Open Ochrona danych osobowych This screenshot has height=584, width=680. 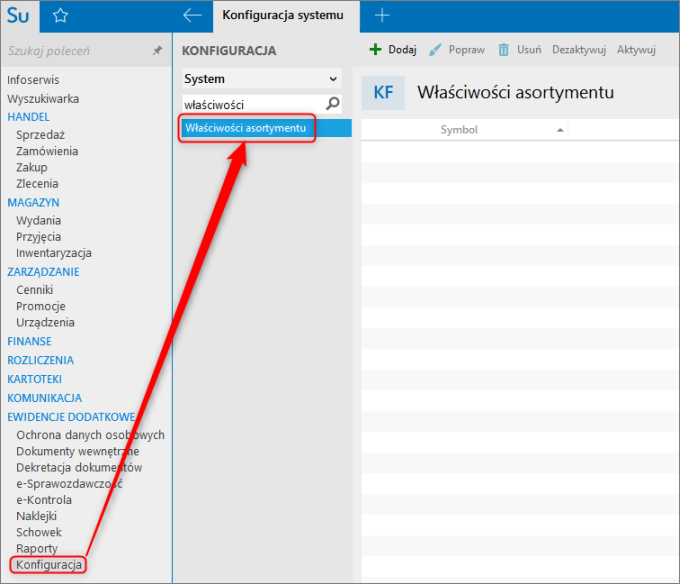point(90,435)
